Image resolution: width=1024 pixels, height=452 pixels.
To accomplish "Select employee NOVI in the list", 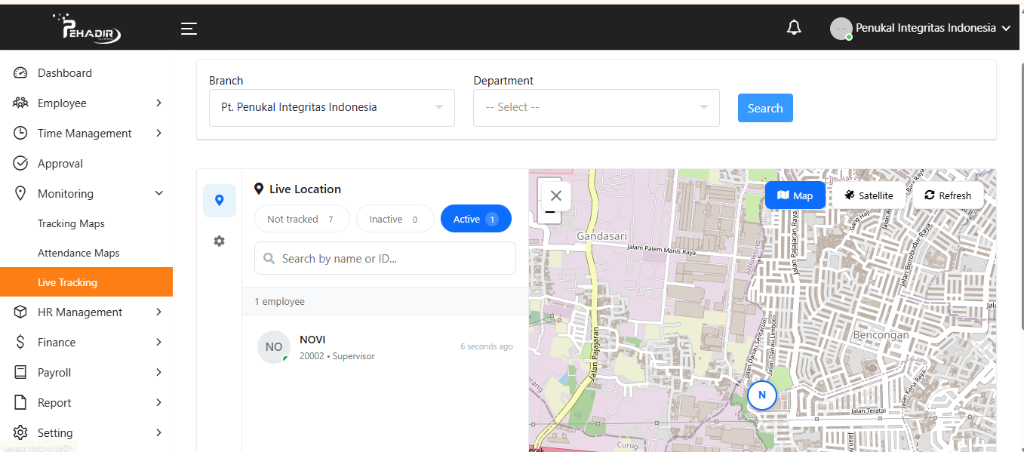I will pos(385,347).
